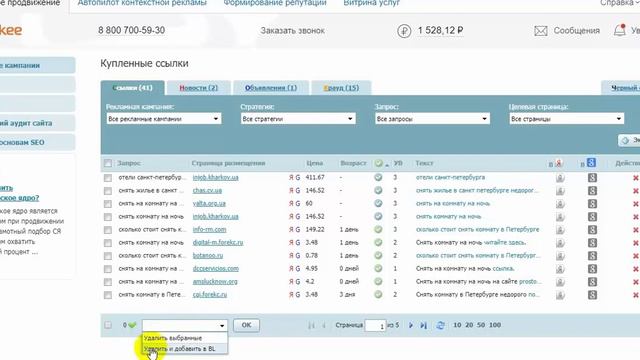This screenshot has width=640, height=360.
Task: Click Google icon in table header
Action: pos(591,163)
